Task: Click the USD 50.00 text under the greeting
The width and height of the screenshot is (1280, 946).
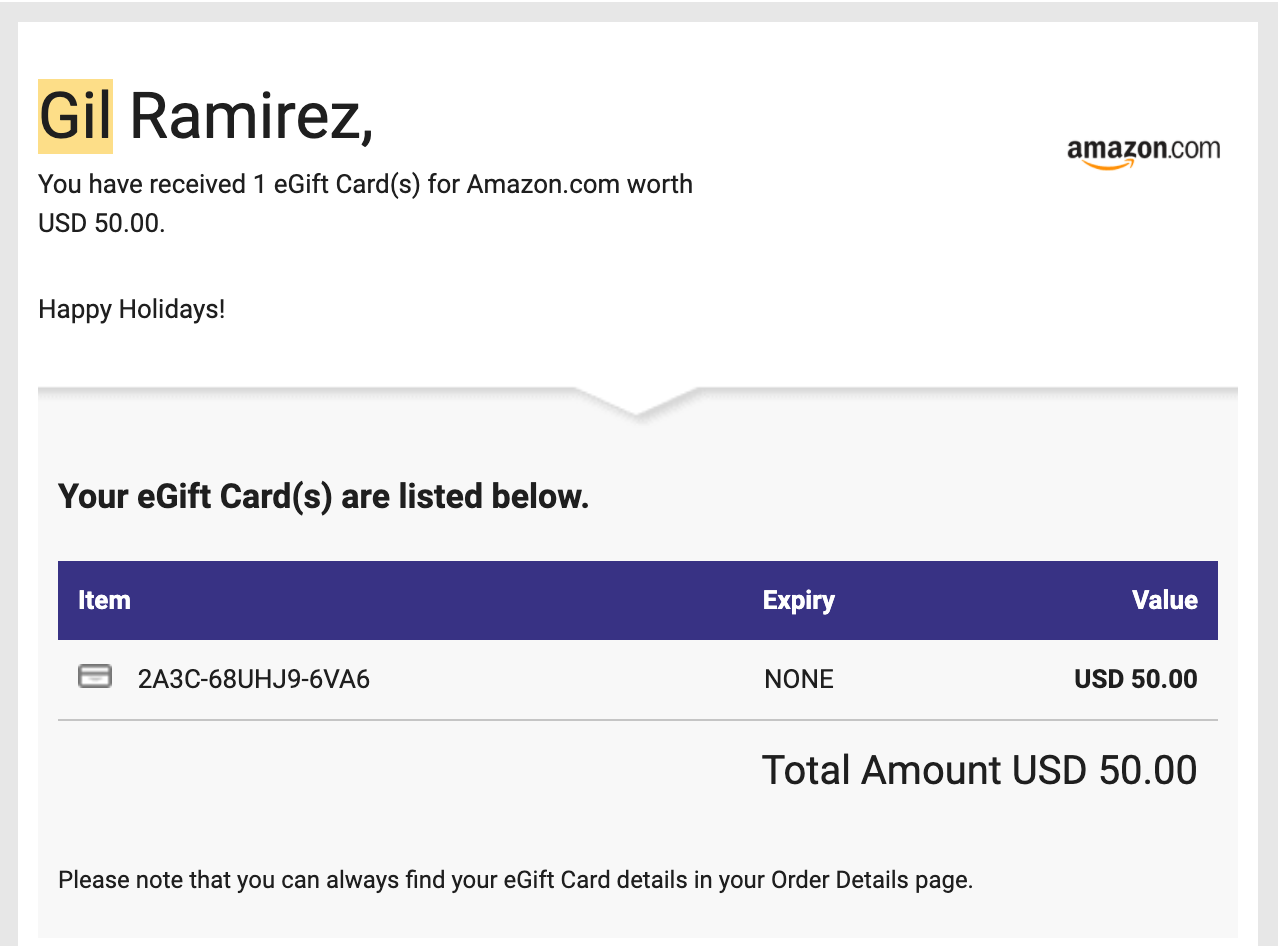Action: click(101, 223)
